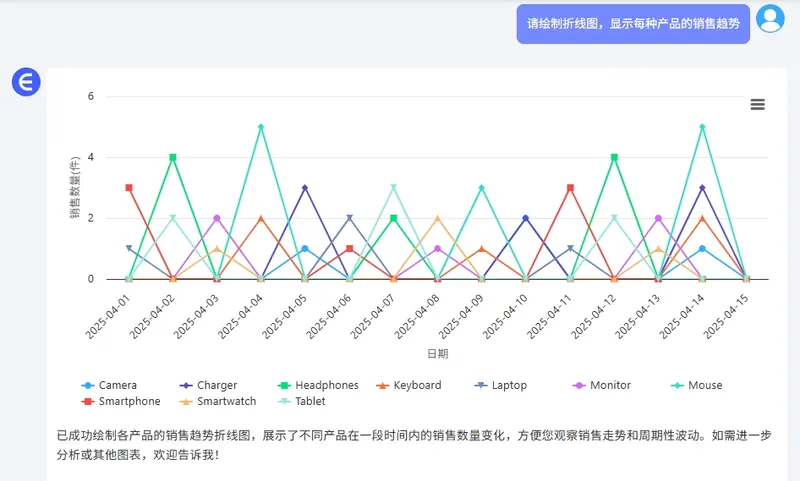The image size is (800, 481).
Task: Click the user message bubble about 折线图
Action: click(x=633, y=23)
